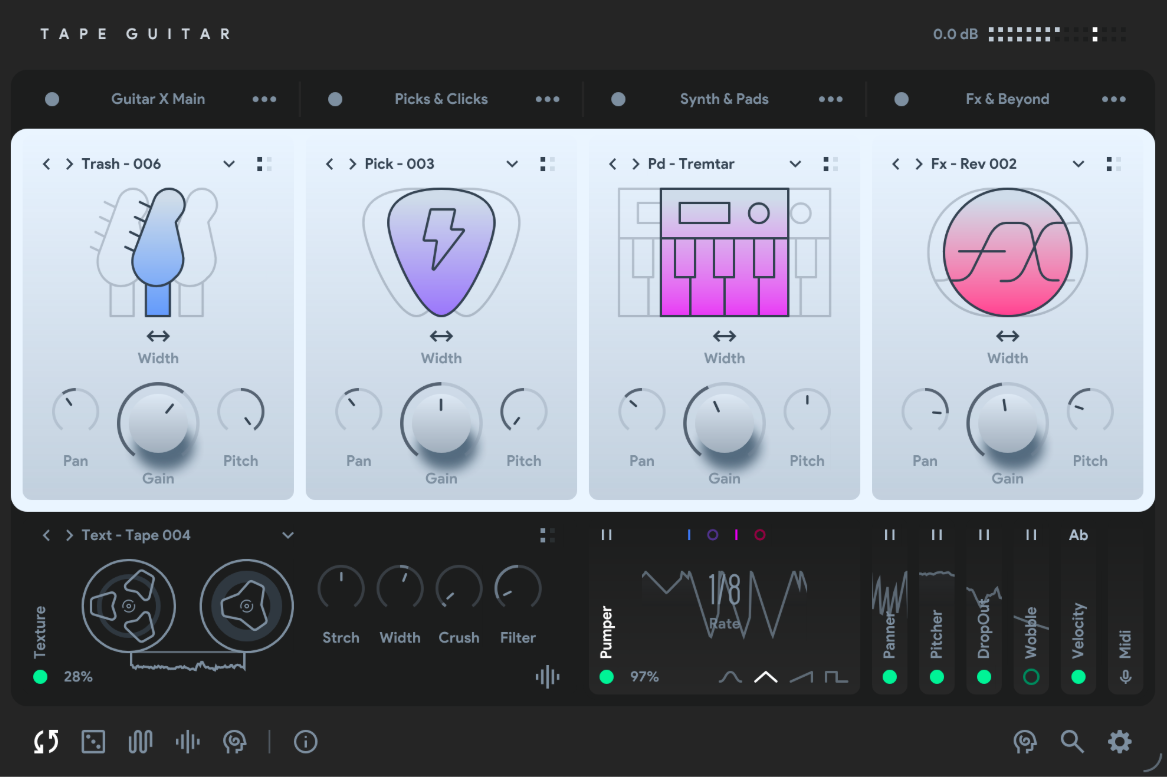Open the Pd - Tremtar preset dropdown arrow
1167x777 pixels.
click(x=796, y=164)
